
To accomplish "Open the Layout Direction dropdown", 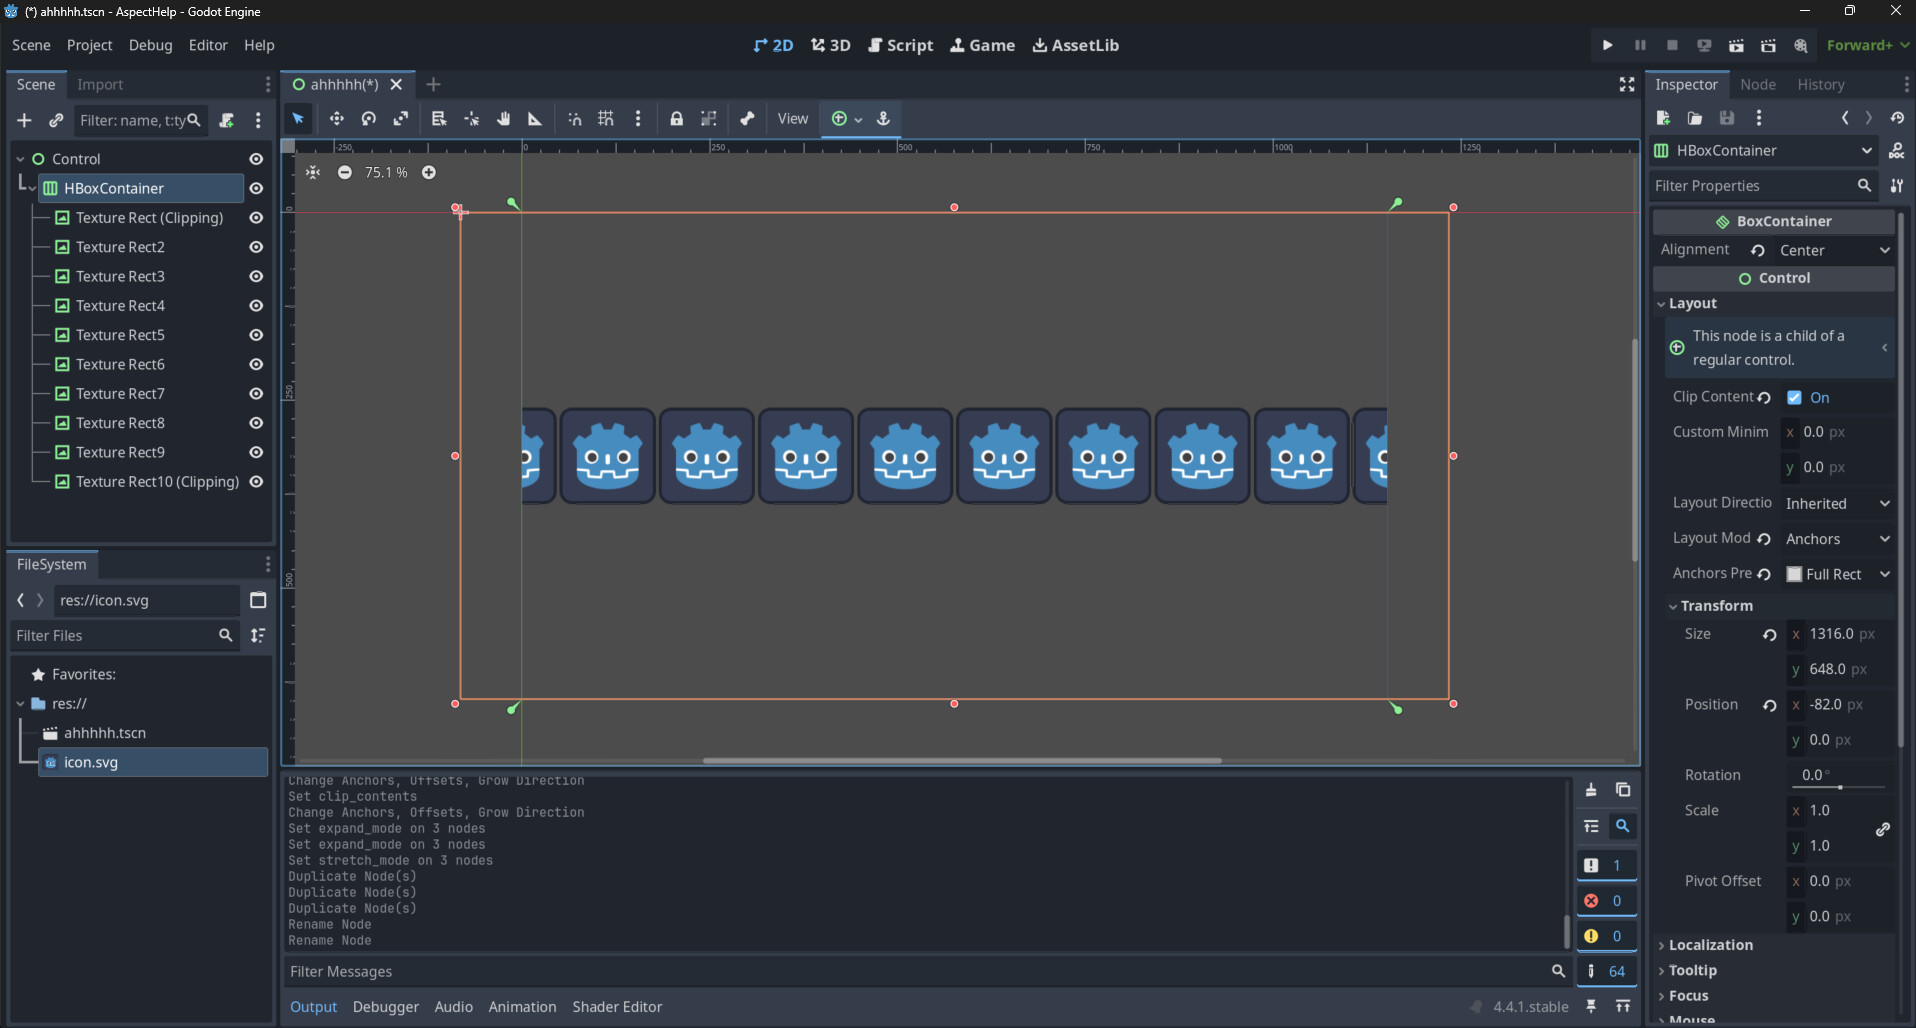I will click(1838, 503).
